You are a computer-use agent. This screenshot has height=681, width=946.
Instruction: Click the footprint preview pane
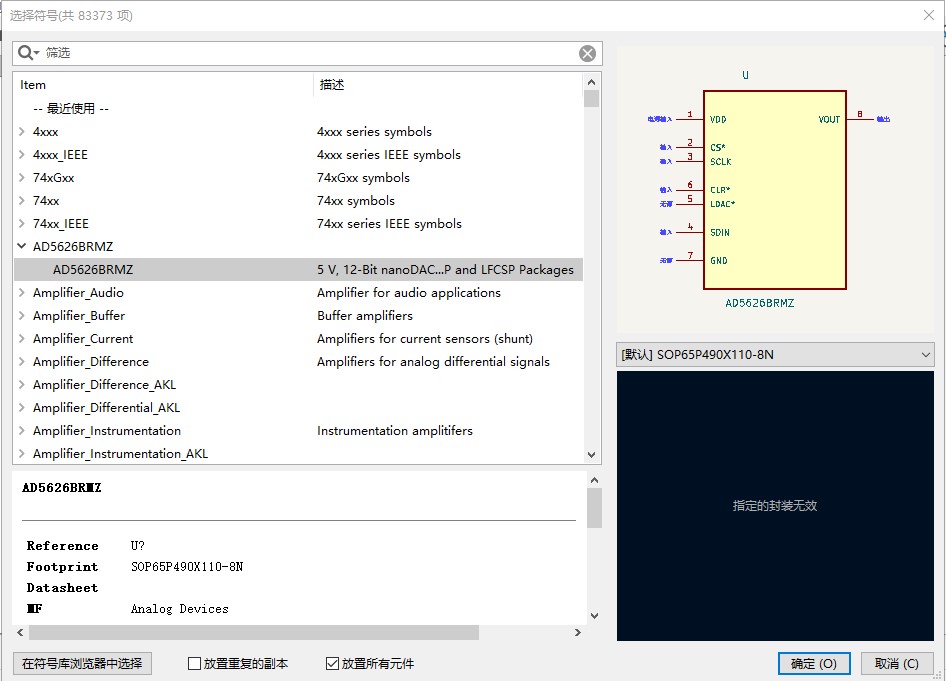[775, 506]
